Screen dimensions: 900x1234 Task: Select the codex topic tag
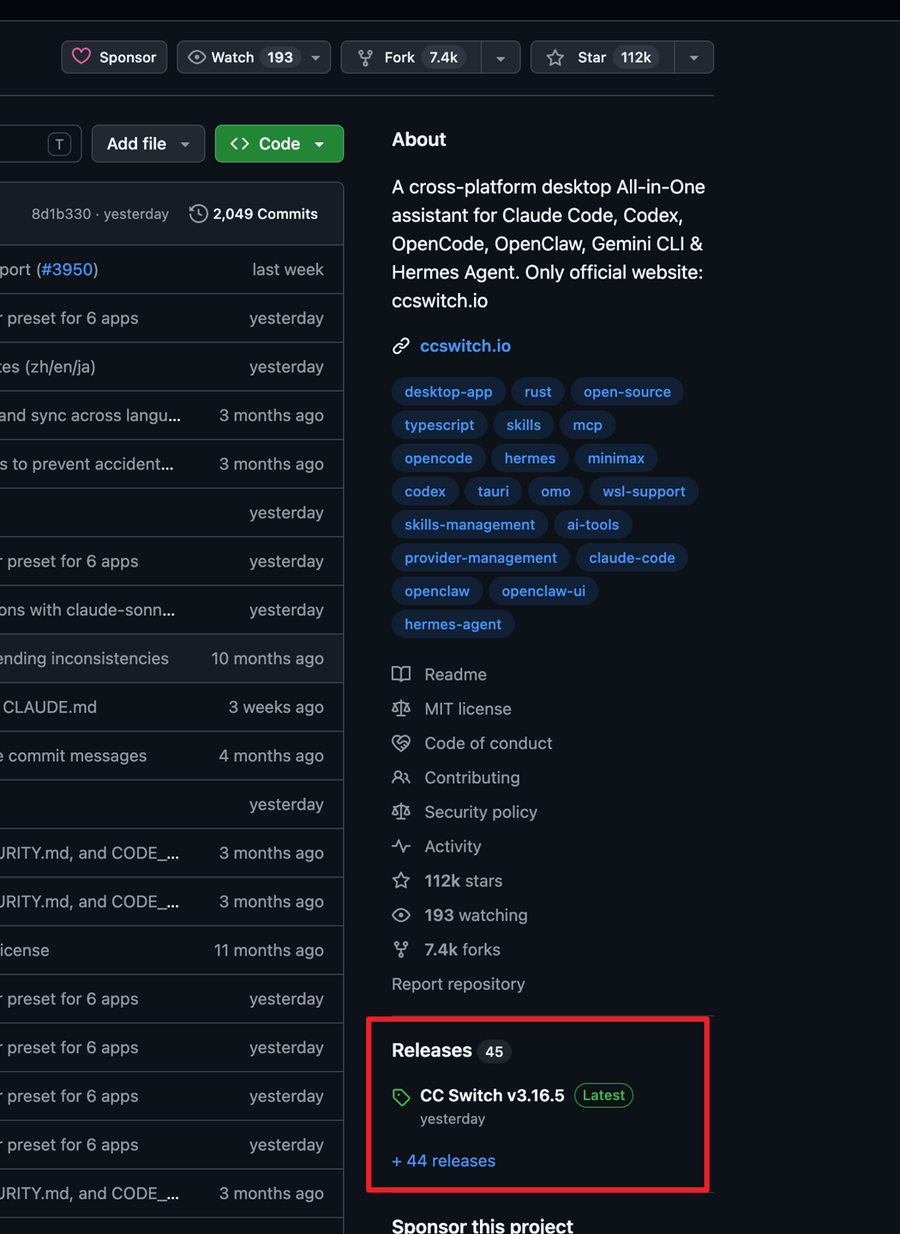point(425,491)
